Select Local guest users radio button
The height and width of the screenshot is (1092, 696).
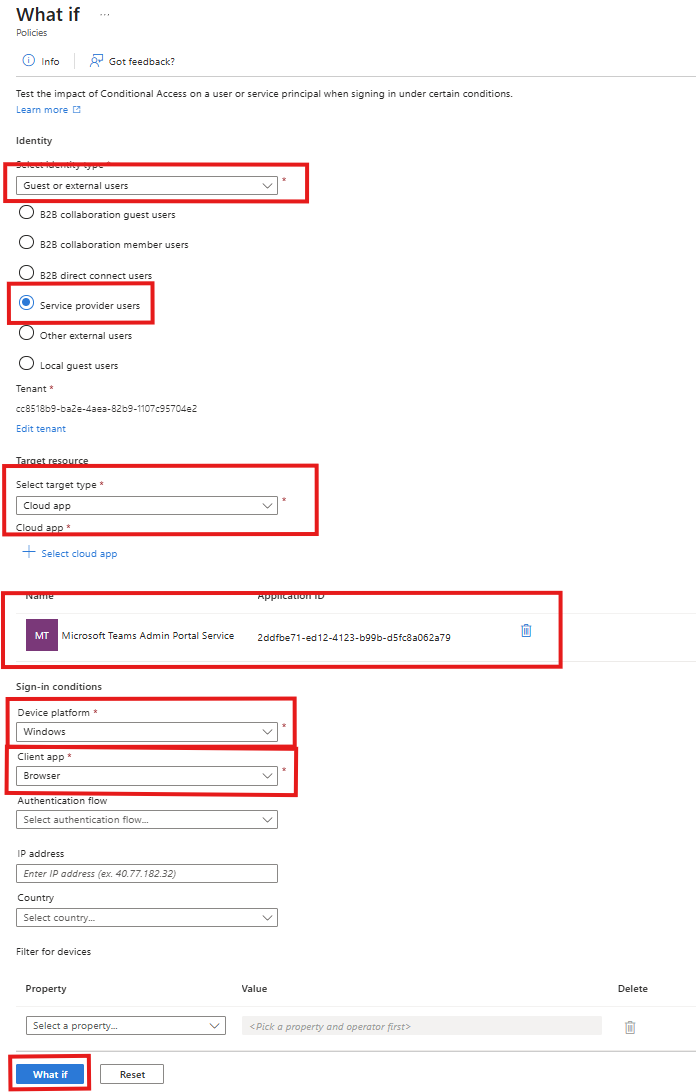coord(27,364)
